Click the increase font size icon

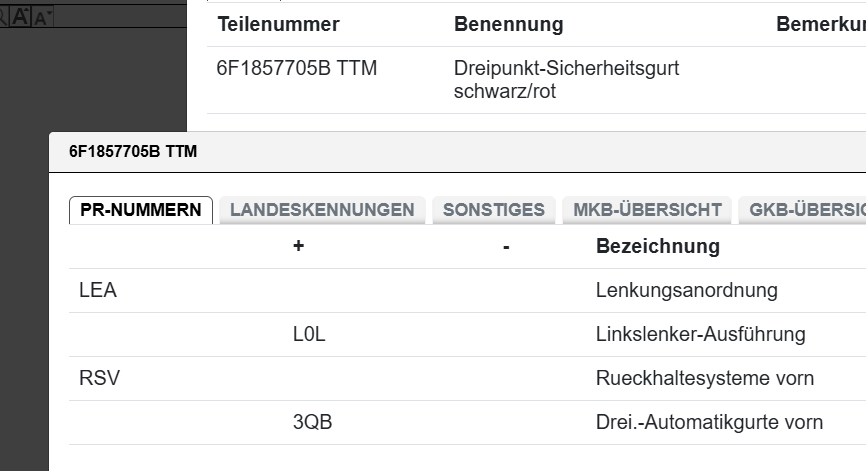click(x=20, y=16)
